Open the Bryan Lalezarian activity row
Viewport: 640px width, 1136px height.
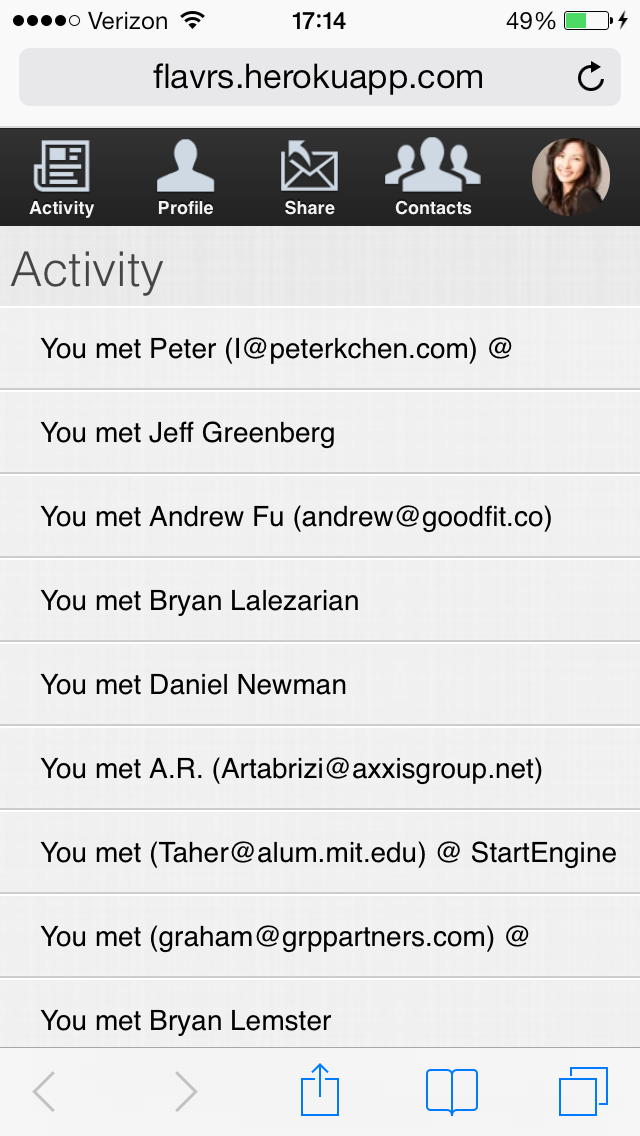pos(320,601)
